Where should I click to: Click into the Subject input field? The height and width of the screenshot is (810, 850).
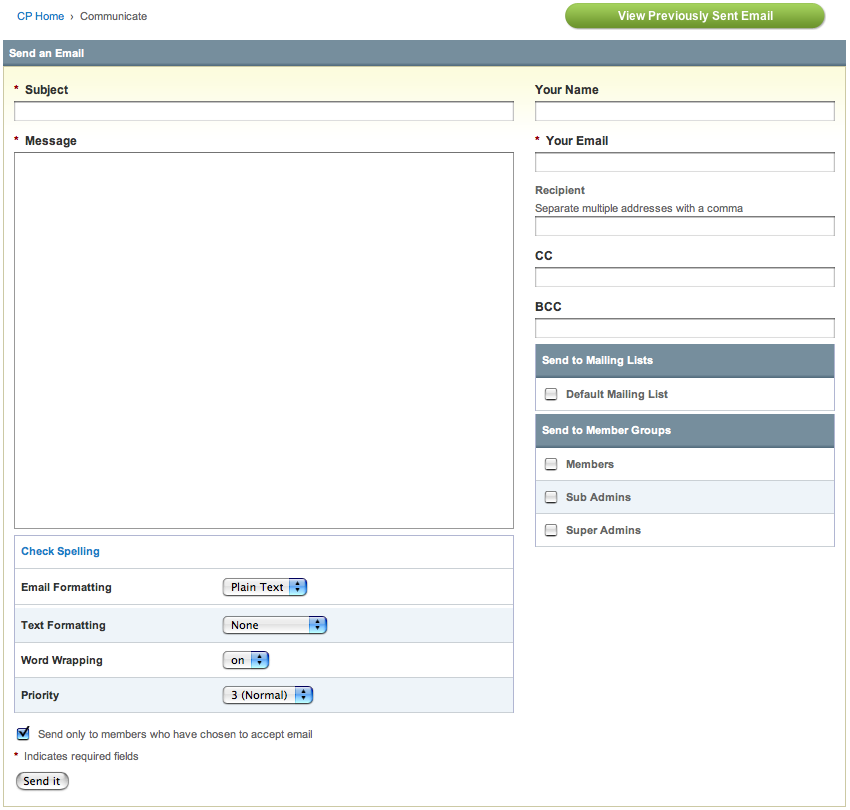pyautogui.click(x=264, y=111)
